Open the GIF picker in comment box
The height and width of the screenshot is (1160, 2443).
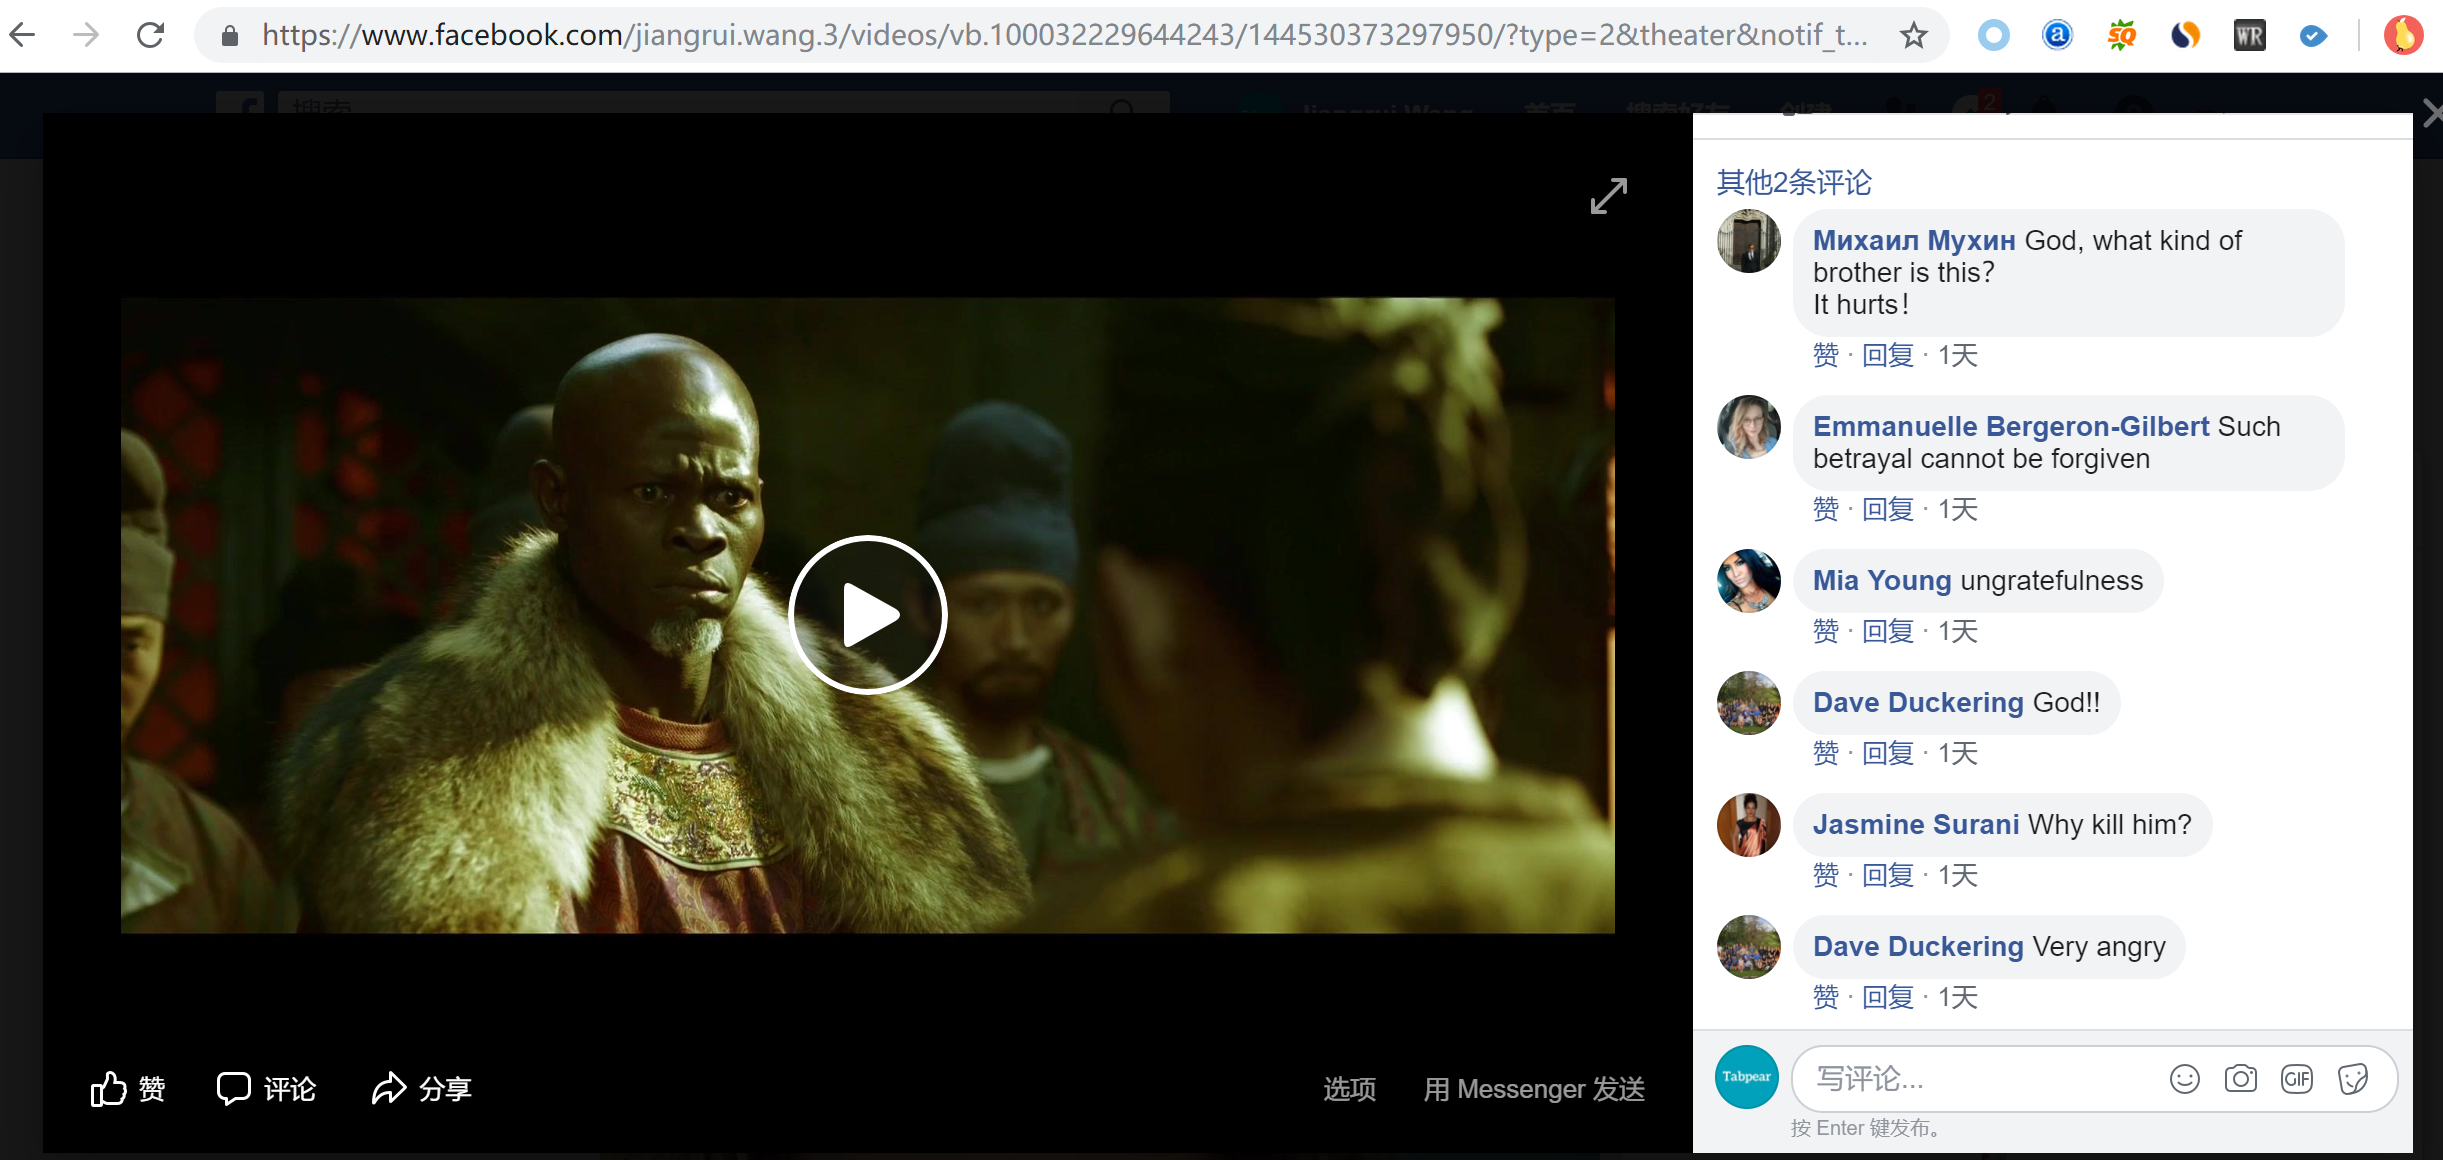pos(2297,1079)
